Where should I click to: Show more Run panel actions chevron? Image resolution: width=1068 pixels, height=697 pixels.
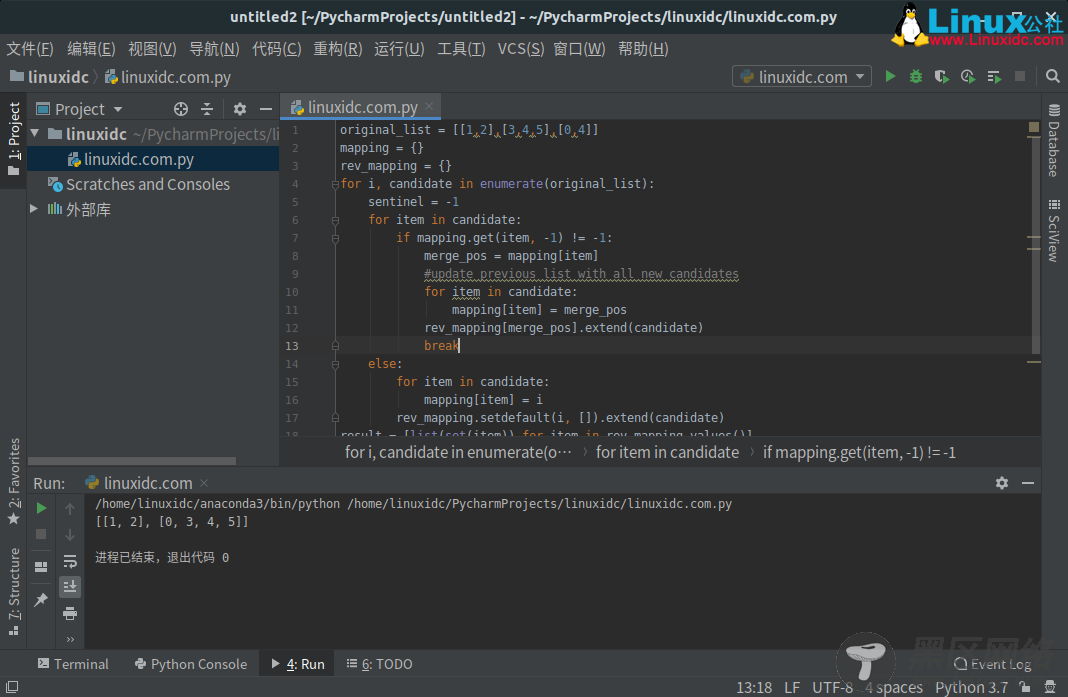click(69, 639)
